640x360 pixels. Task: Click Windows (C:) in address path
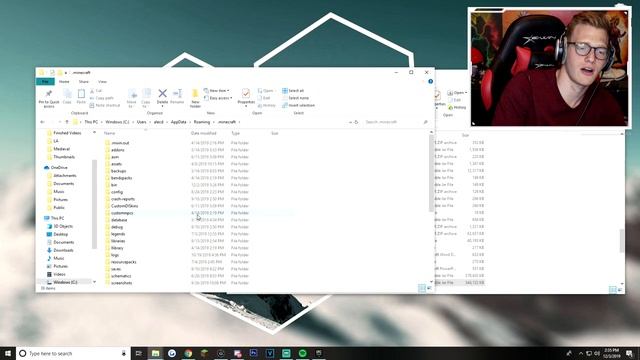point(117,122)
